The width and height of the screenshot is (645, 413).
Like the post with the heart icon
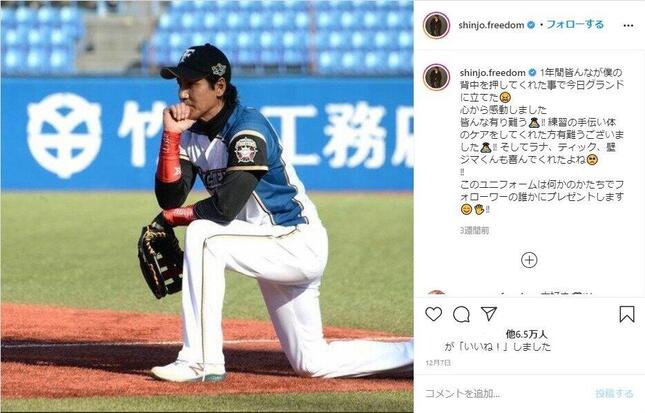tap(434, 315)
